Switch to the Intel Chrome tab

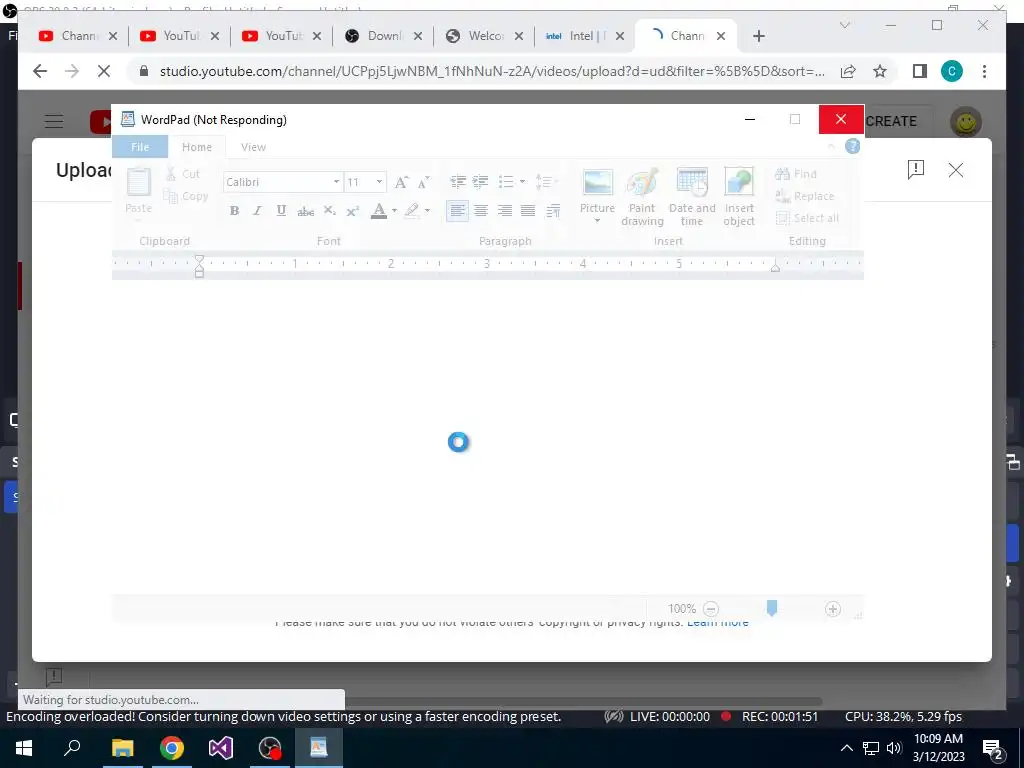click(x=583, y=36)
